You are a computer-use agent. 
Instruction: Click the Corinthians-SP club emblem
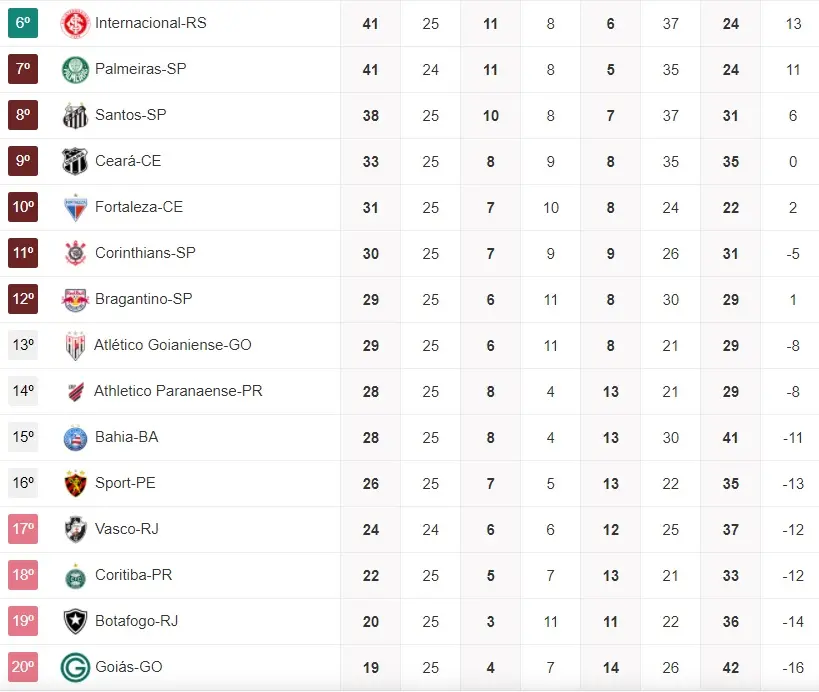[75, 253]
